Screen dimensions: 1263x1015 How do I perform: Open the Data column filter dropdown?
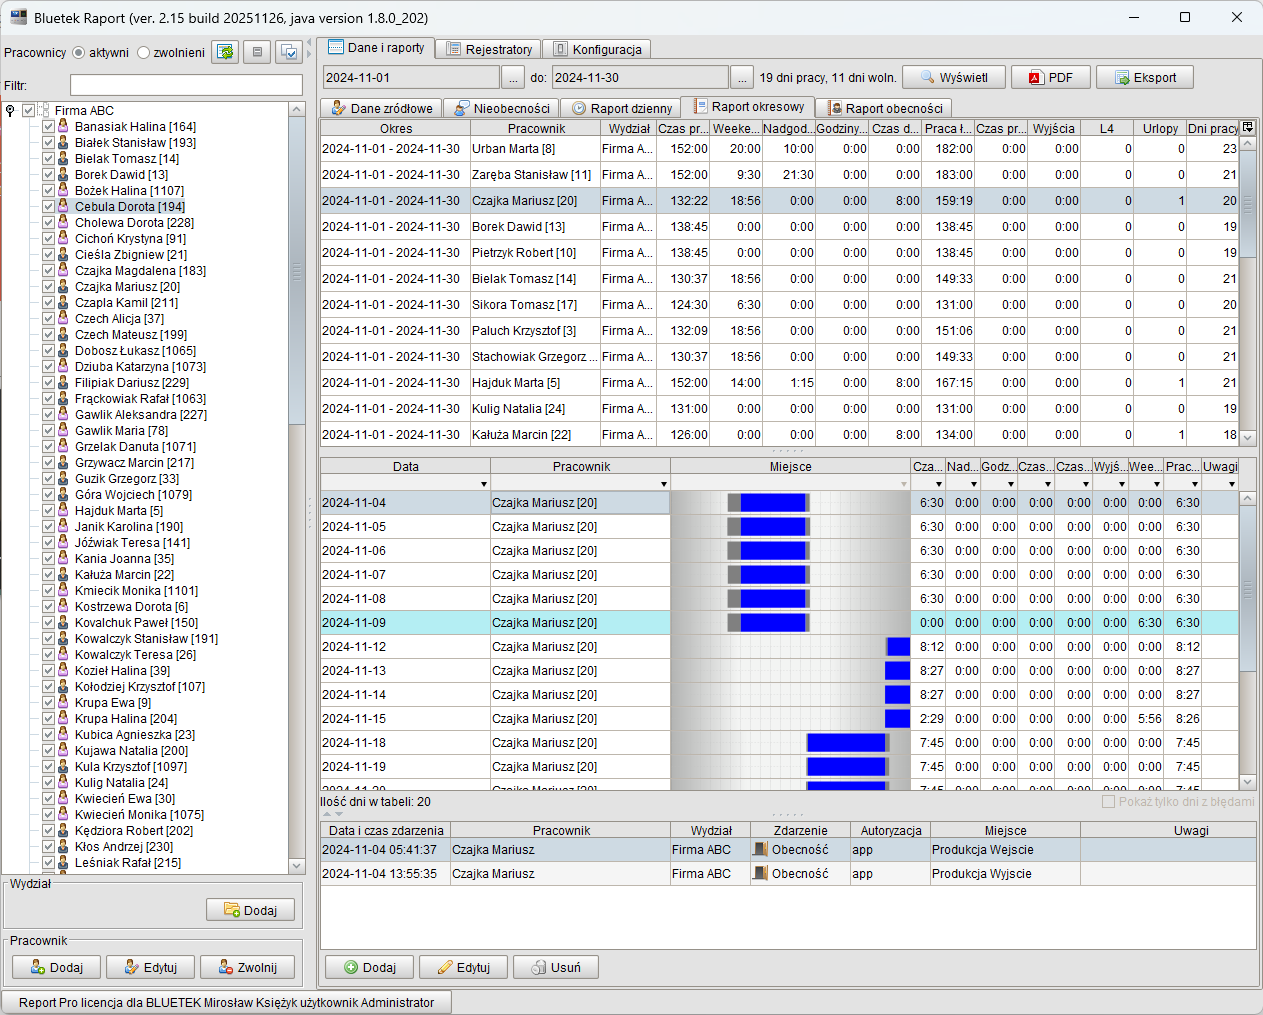[484, 484]
